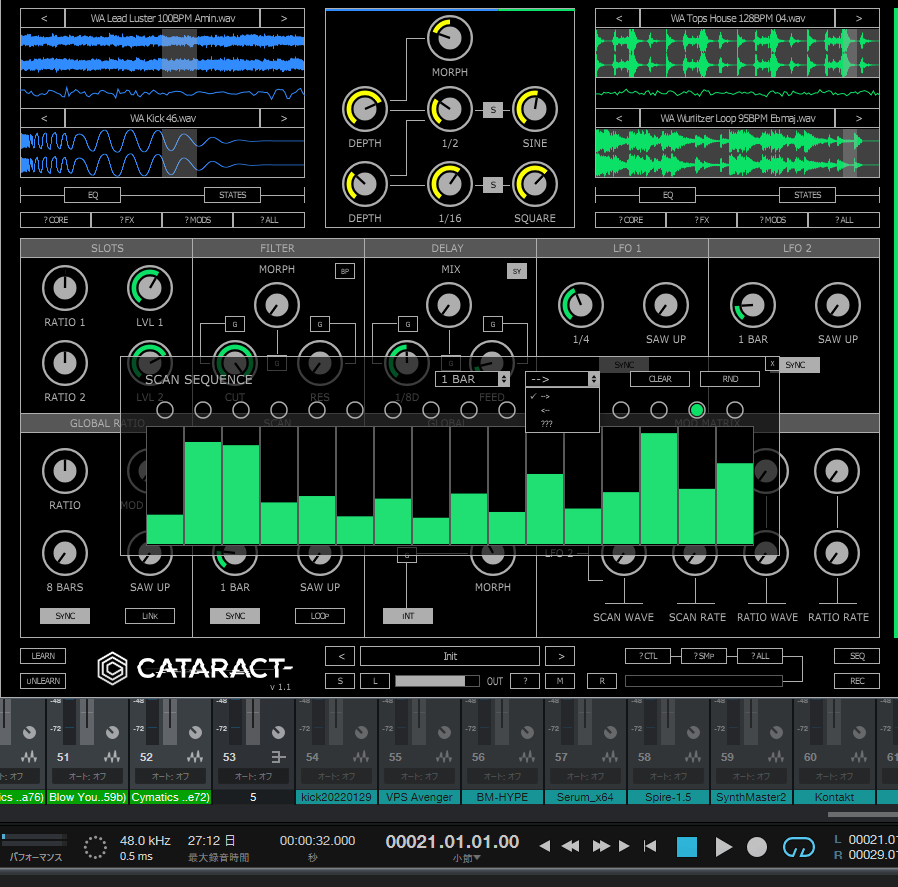This screenshot has height=887, width=898.
Task: Toggle SYNC under the 8 BARS knob
Action: coord(65,616)
